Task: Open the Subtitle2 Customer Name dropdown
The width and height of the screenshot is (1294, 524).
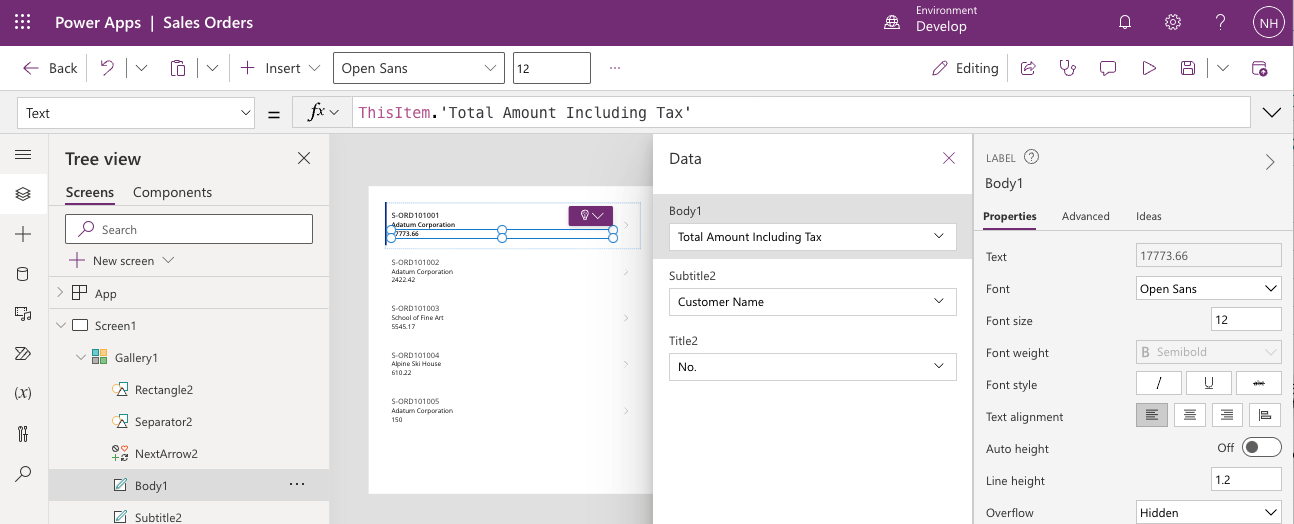Action: coord(812,302)
